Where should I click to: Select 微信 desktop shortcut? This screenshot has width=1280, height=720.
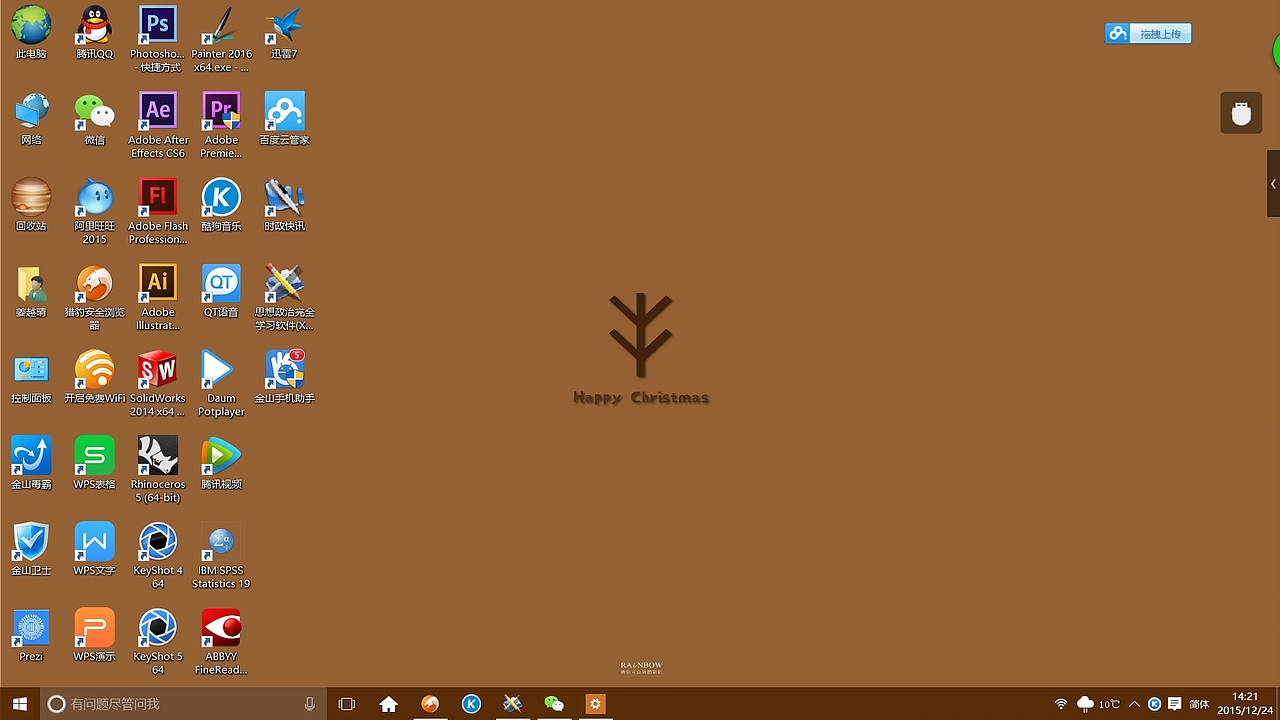tap(94, 118)
